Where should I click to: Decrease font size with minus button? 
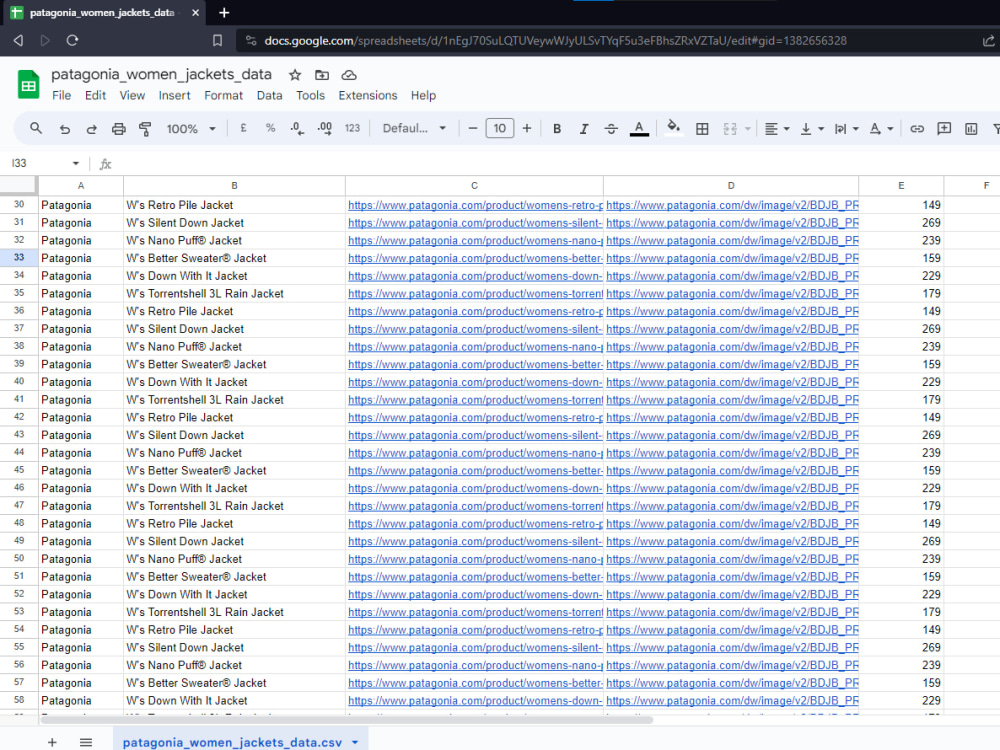click(x=473, y=128)
